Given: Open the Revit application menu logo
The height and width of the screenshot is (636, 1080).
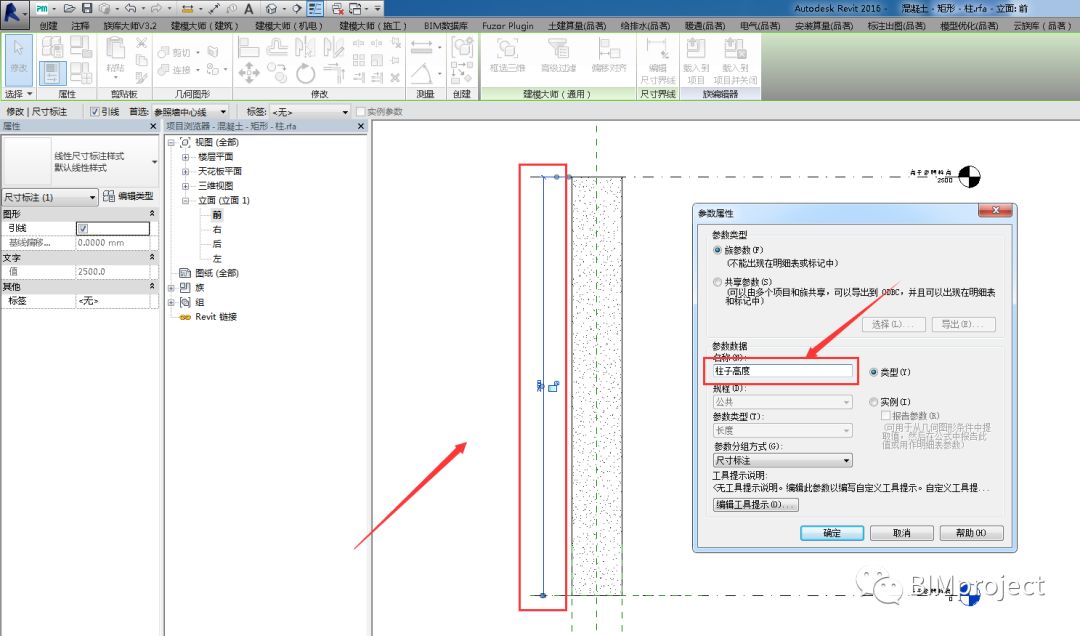Looking at the screenshot, I should pyautogui.click(x=14, y=11).
